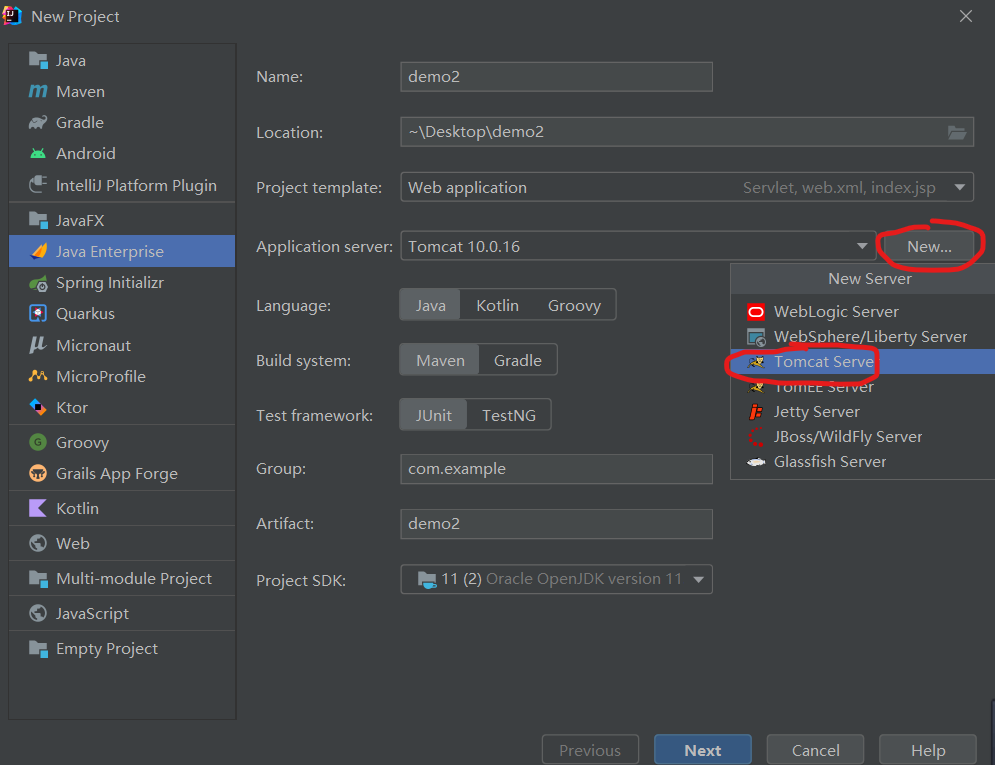This screenshot has width=995, height=765.
Task: Click the WebSphere/Liberty Server icon
Action: click(x=756, y=337)
